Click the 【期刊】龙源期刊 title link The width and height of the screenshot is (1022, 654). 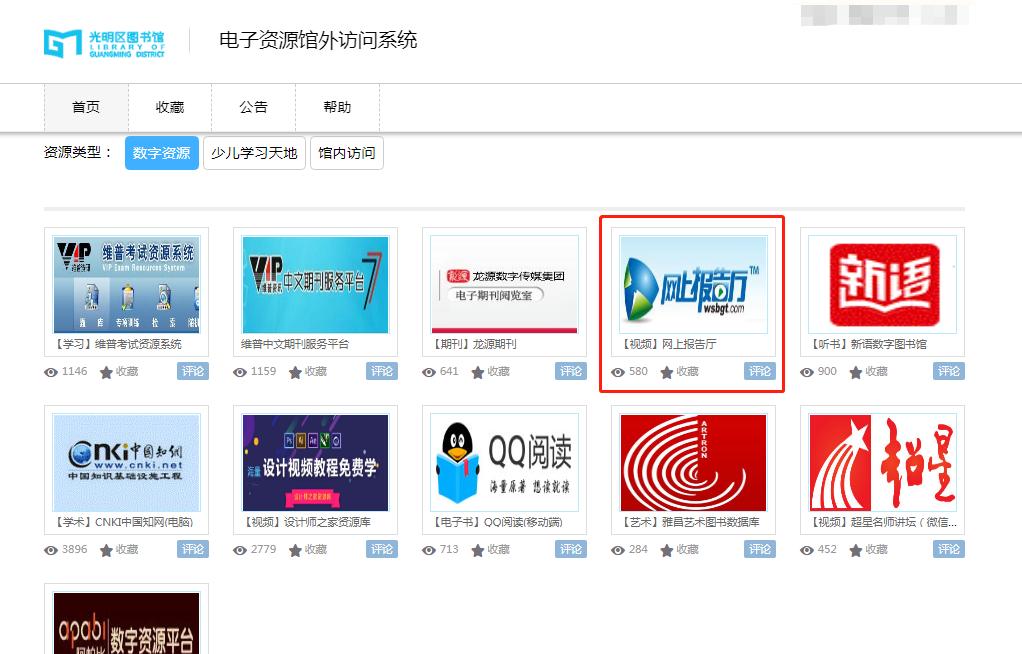(x=474, y=344)
